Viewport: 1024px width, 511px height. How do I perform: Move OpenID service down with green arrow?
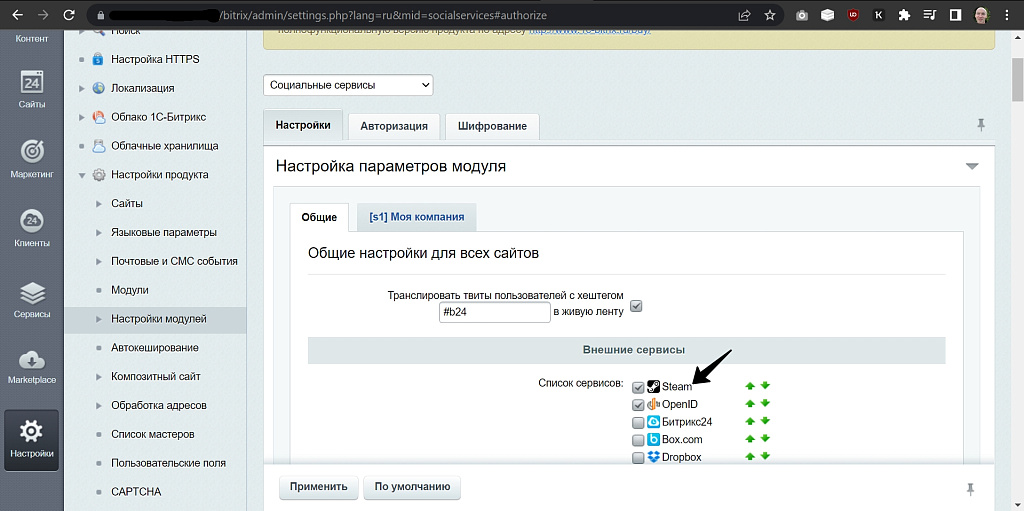(765, 404)
